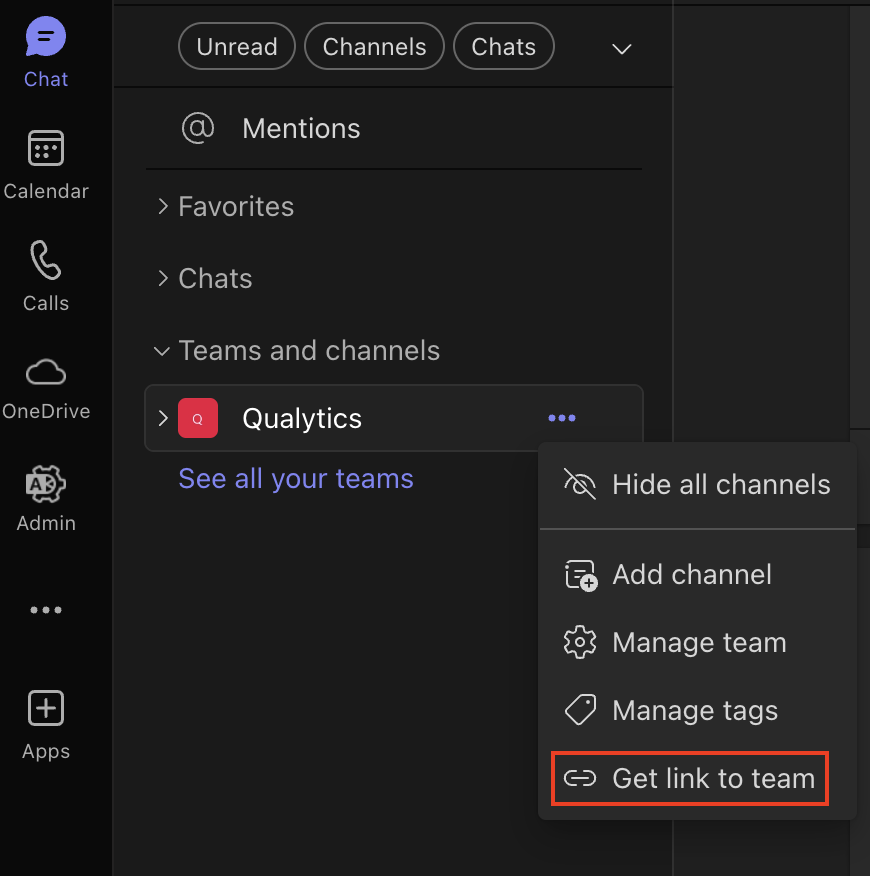Open the Mentions view

[301, 128]
